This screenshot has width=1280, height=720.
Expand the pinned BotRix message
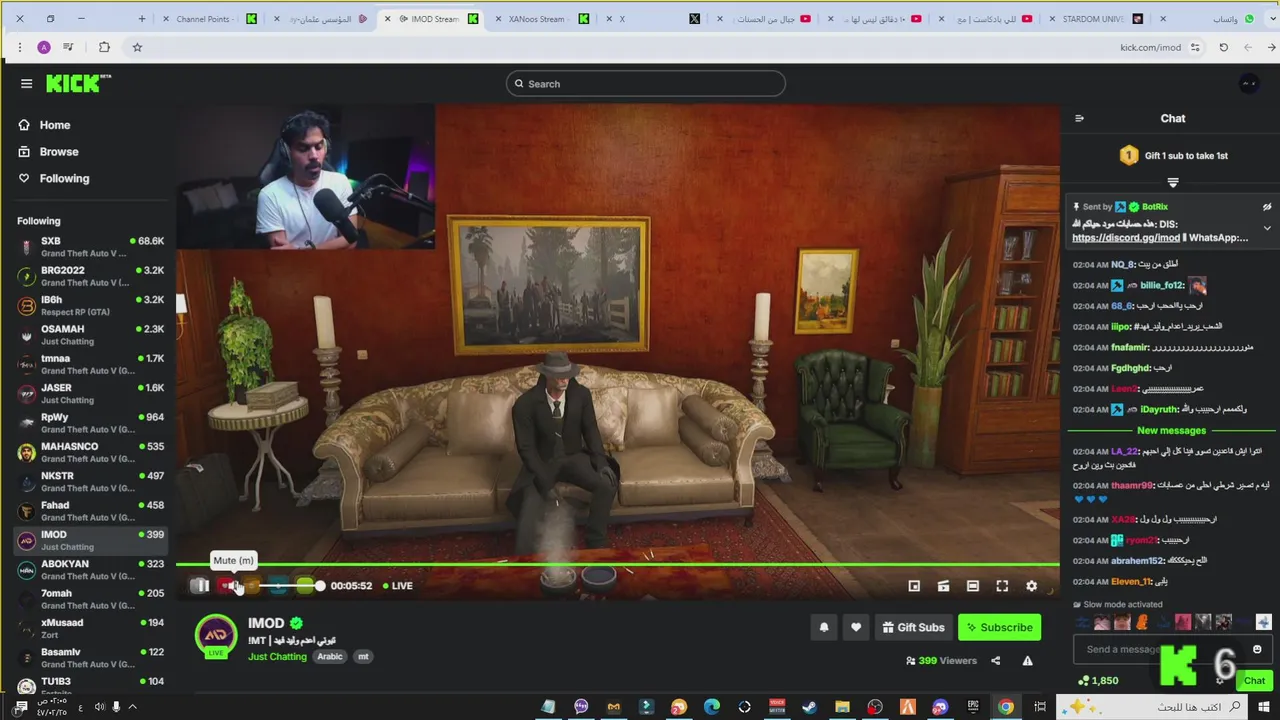pos(1267,228)
